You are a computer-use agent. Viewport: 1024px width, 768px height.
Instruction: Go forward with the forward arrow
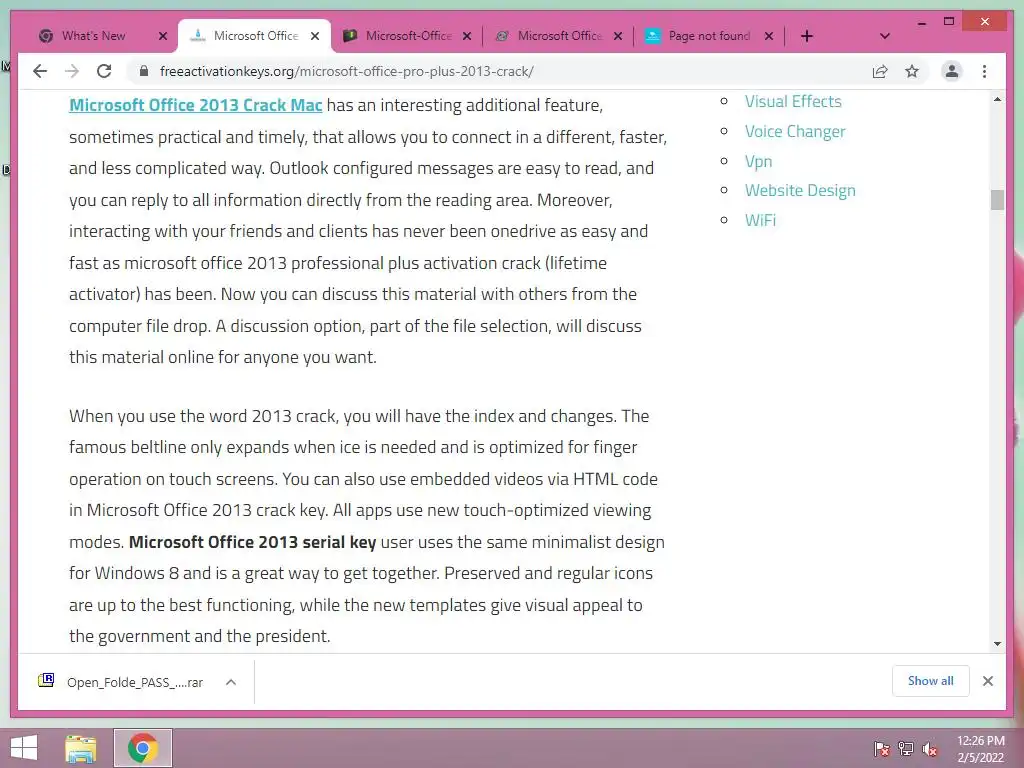coord(72,71)
